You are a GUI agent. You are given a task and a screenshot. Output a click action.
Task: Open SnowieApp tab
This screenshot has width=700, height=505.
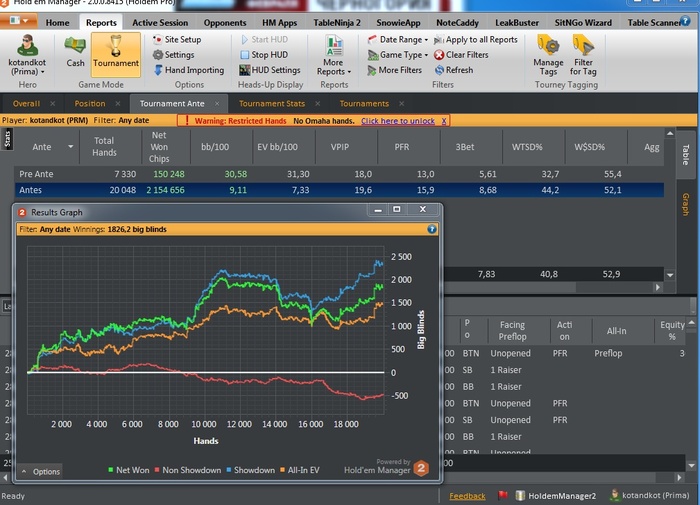[398, 23]
